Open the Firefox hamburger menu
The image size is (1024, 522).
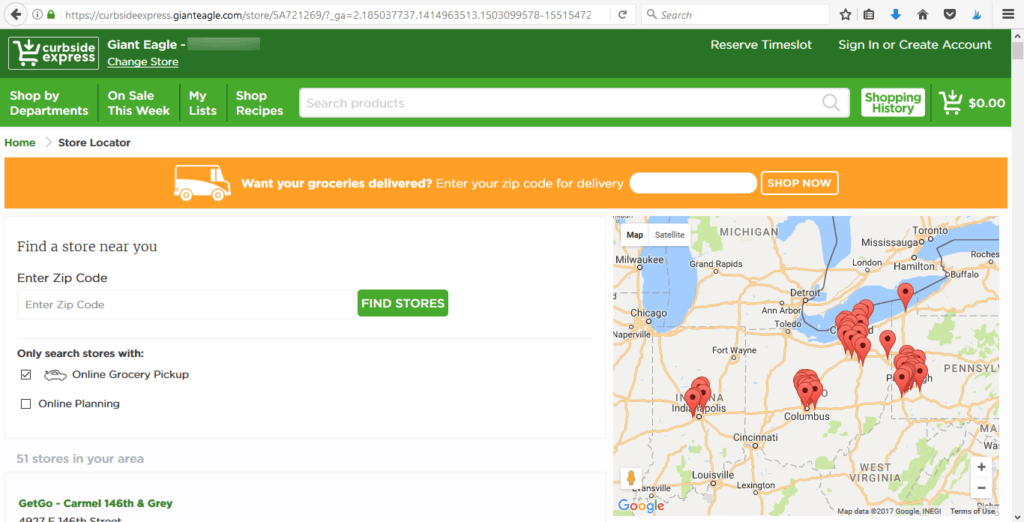point(1007,15)
